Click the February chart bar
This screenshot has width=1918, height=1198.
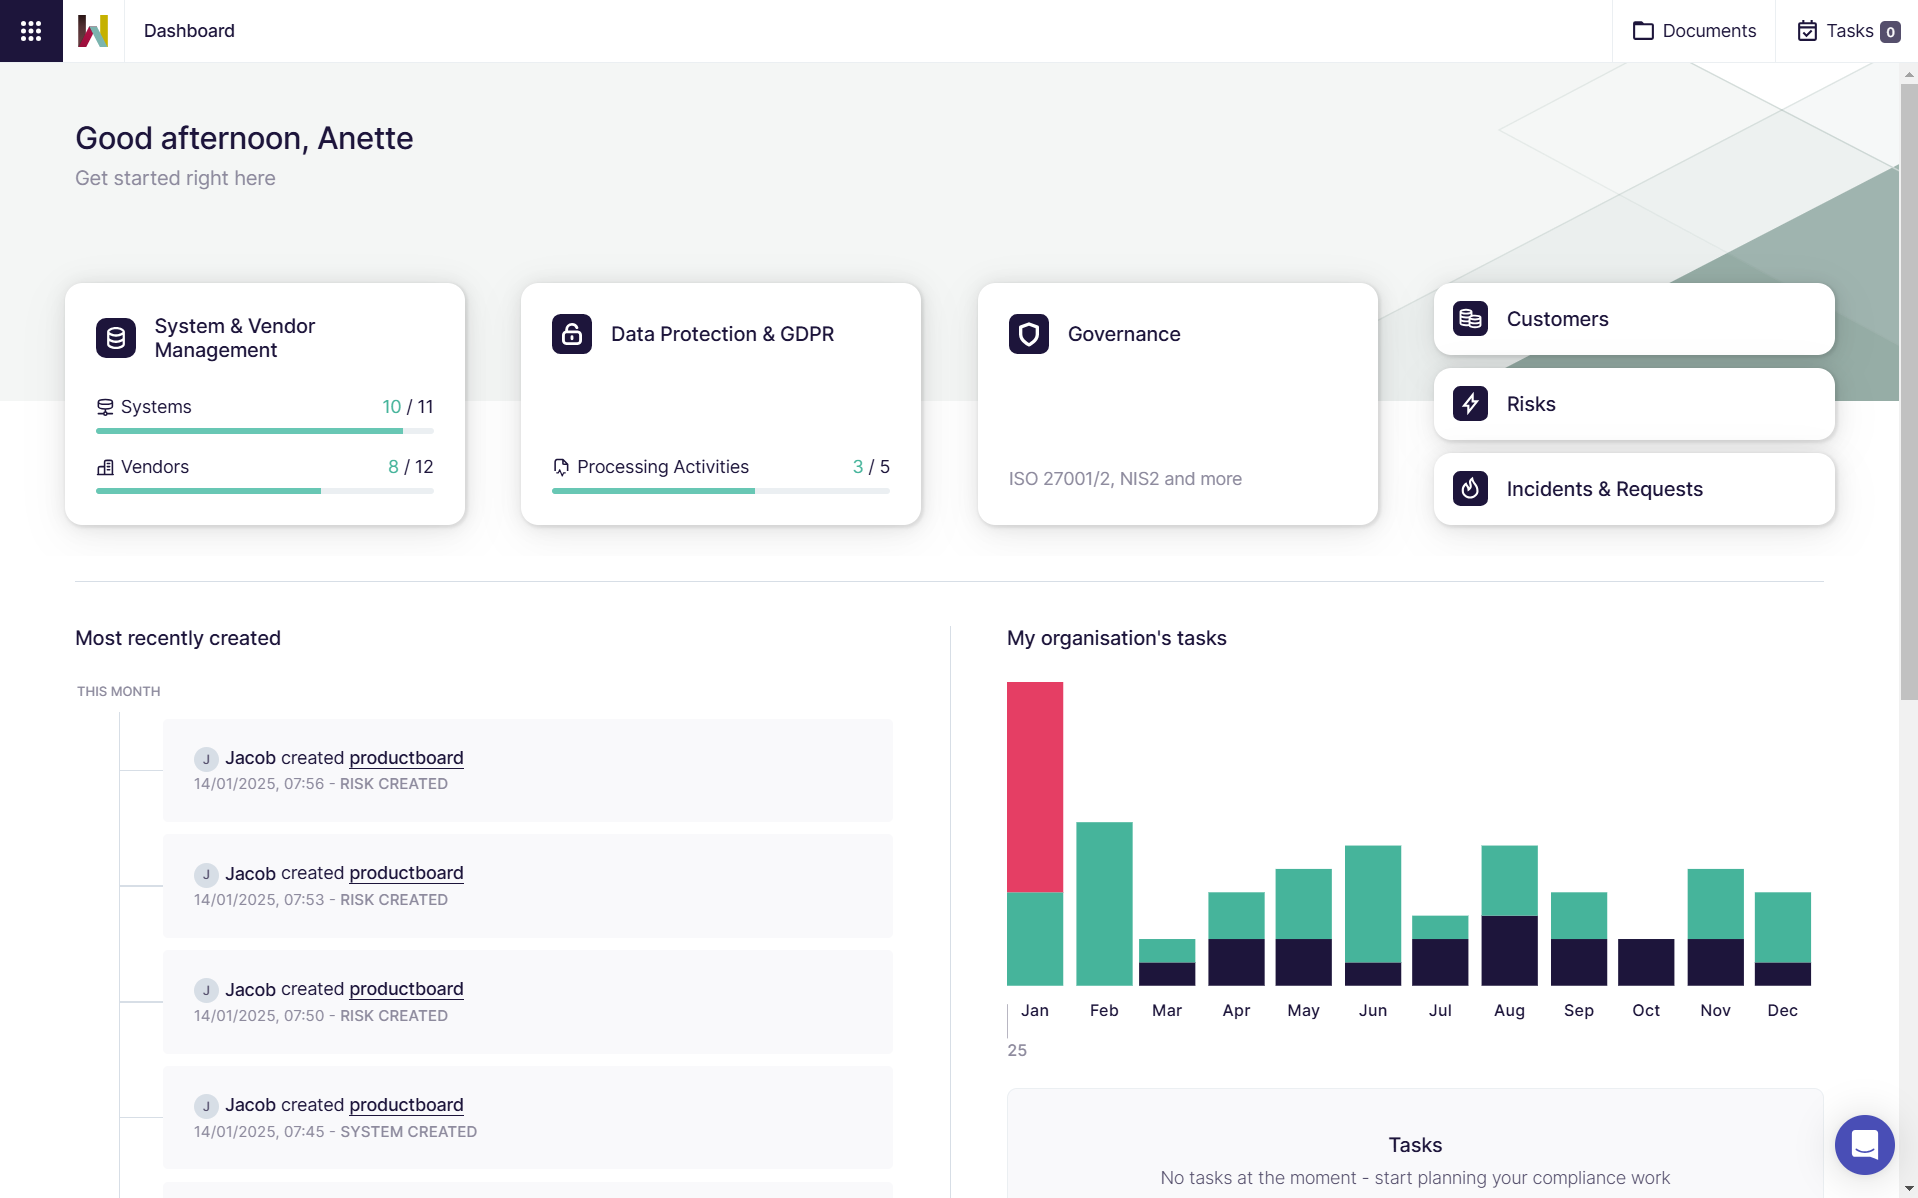[1104, 904]
